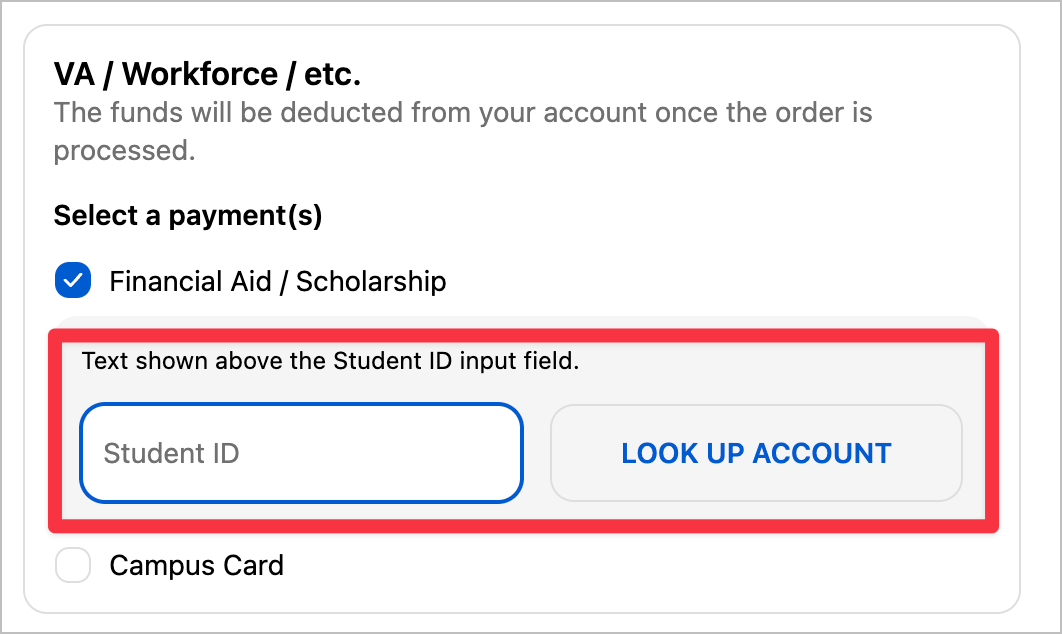Click the empty box icon beside Campus Card
This screenshot has width=1062, height=634.
(73, 565)
